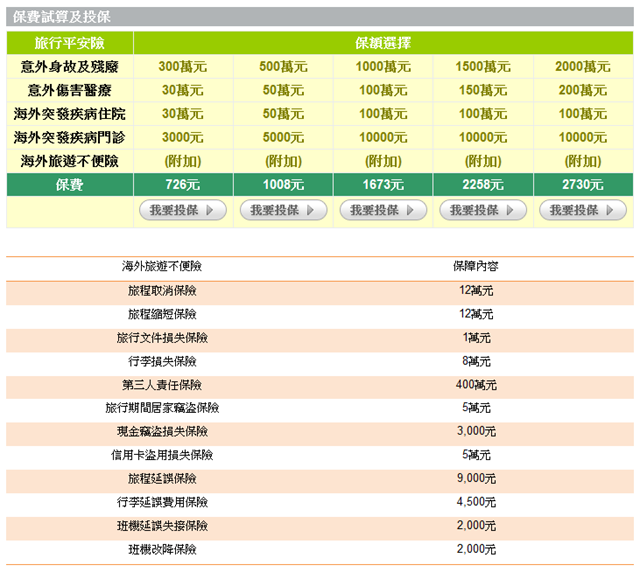
Task: Click the 保額選擇 table header
Action: pos(383,43)
